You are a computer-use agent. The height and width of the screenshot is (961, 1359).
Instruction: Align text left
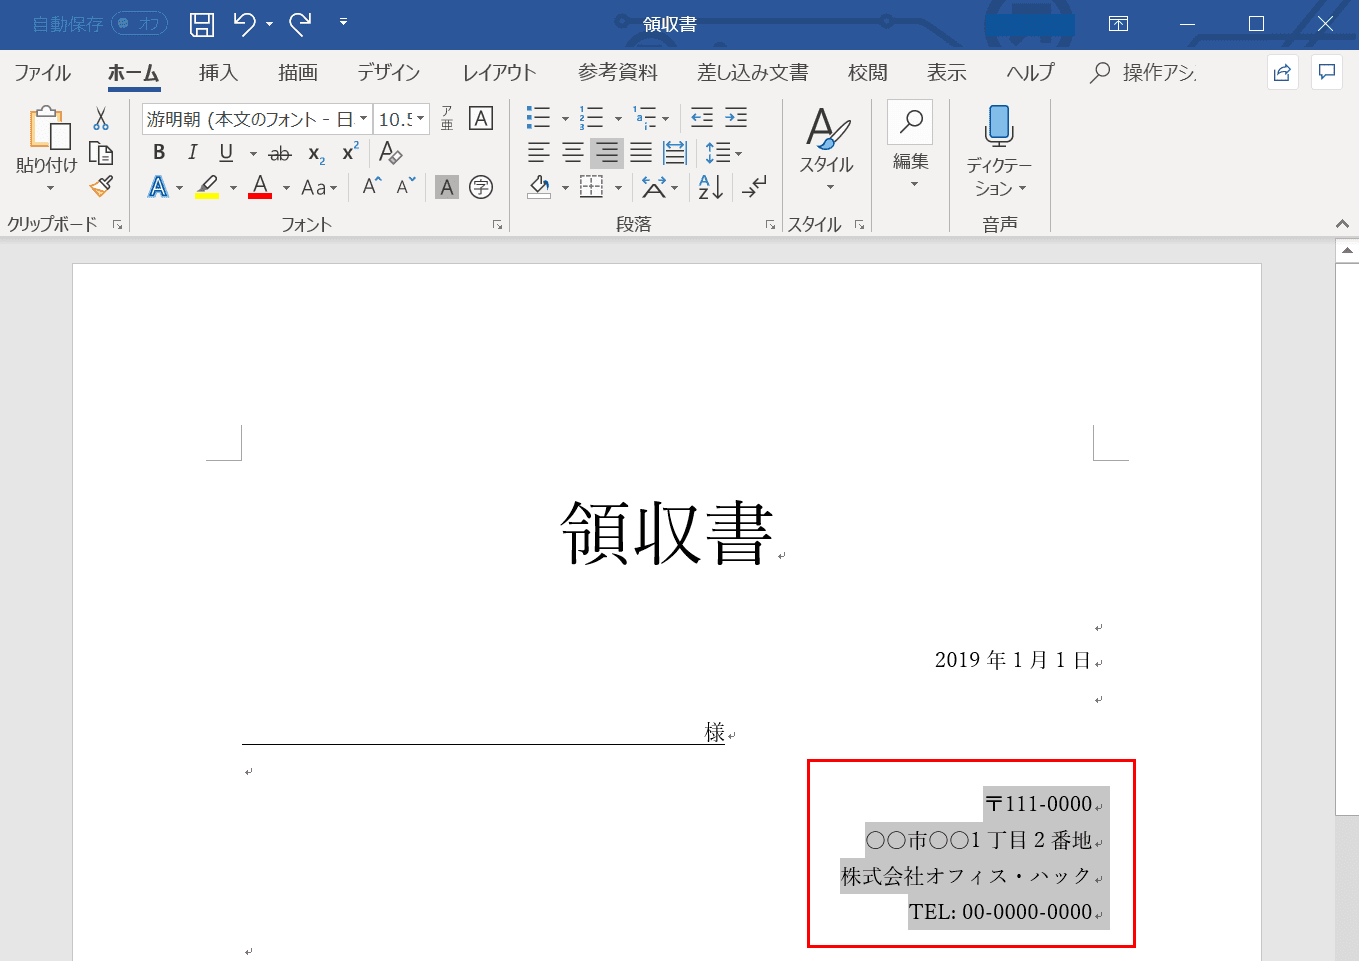point(538,152)
